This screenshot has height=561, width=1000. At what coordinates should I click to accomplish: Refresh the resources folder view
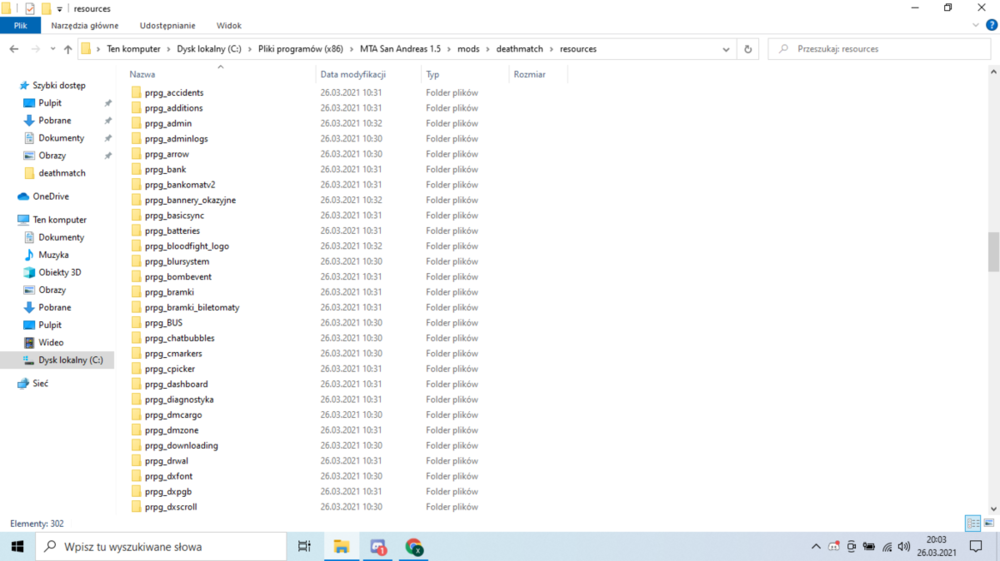[747, 49]
